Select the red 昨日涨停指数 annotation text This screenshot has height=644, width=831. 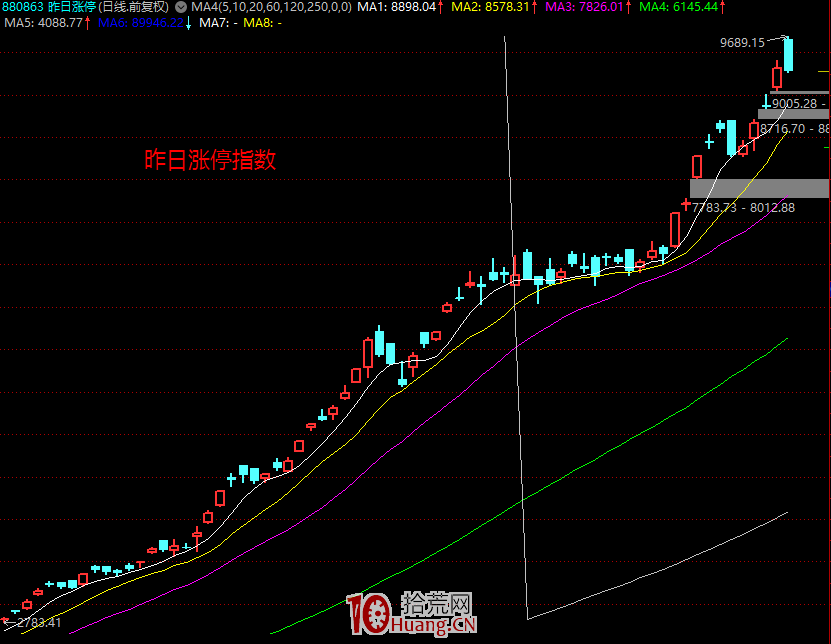pyautogui.click(x=210, y=160)
